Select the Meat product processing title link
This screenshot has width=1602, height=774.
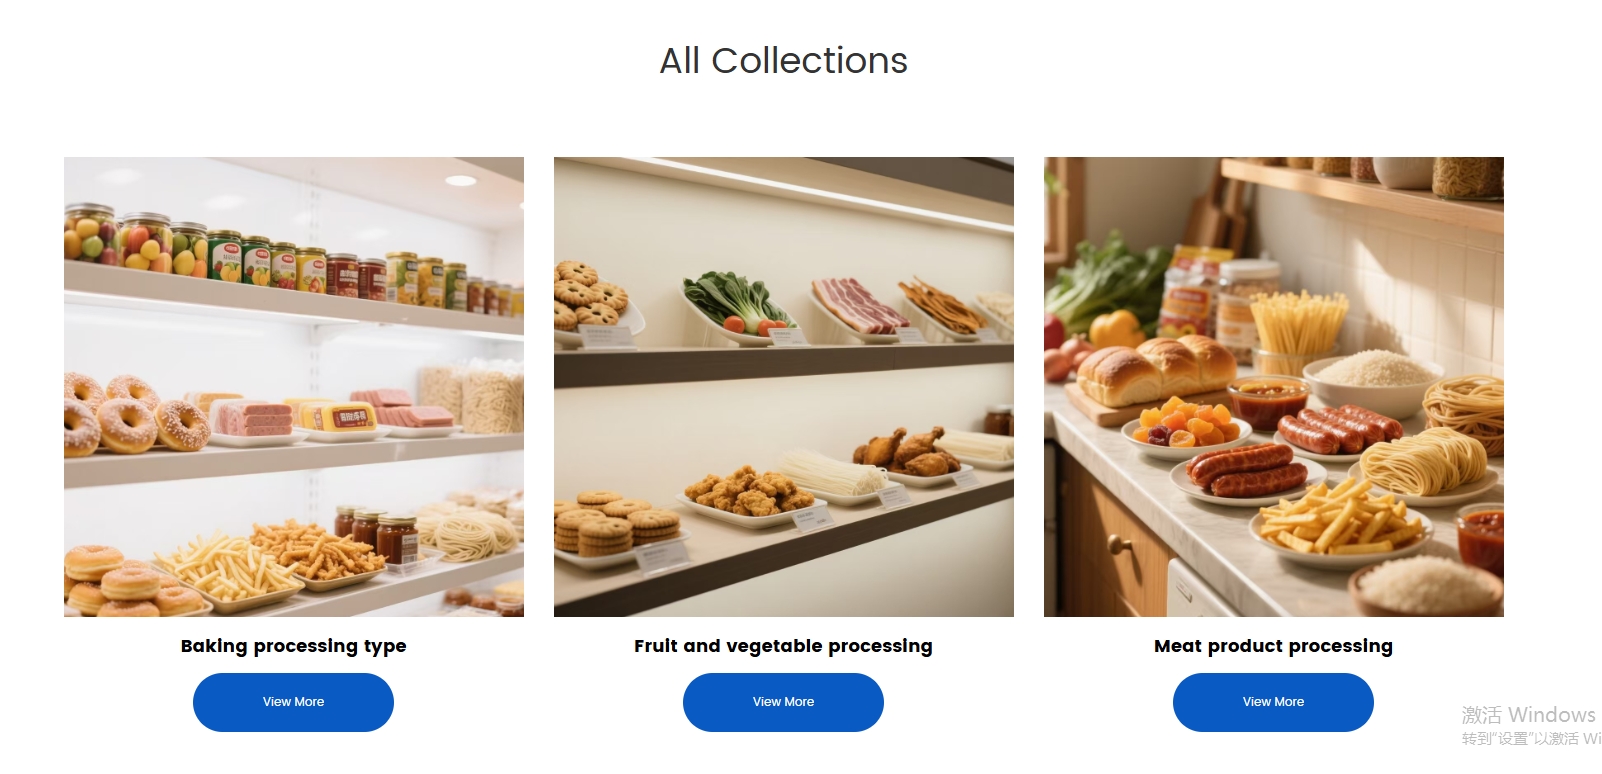pyautogui.click(x=1273, y=646)
